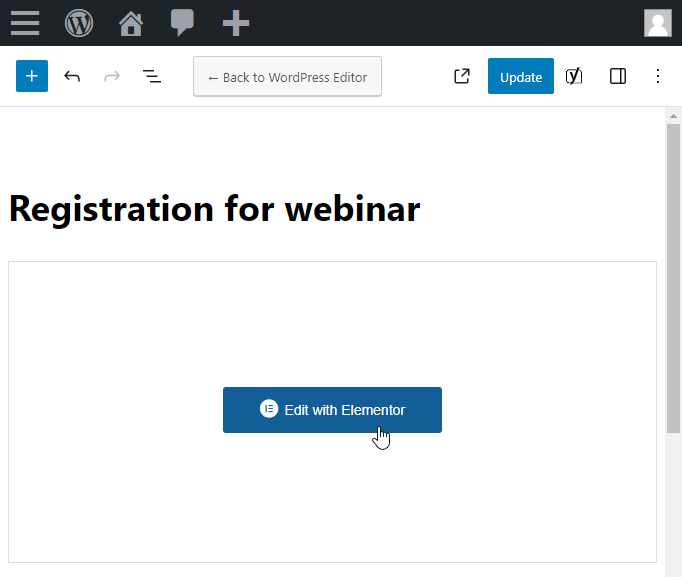This screenshot has height=577, width=682.
Task: Open the New content plus in admin bar
Action: (x=236, y=23)
